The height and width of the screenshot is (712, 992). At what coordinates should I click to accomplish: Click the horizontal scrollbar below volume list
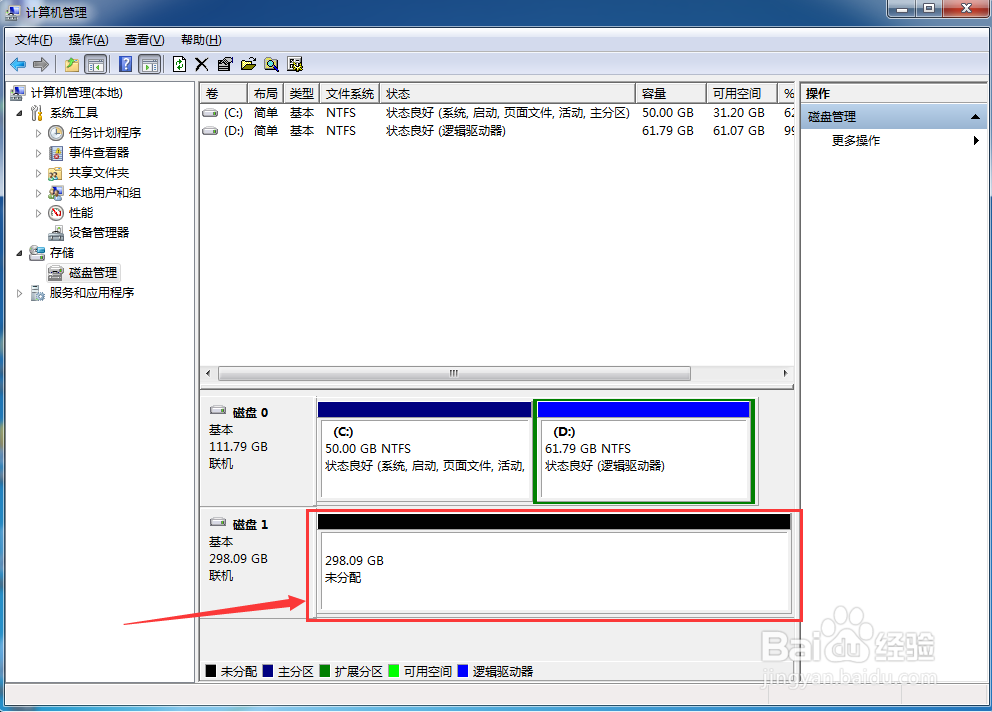tap(453, 373)
